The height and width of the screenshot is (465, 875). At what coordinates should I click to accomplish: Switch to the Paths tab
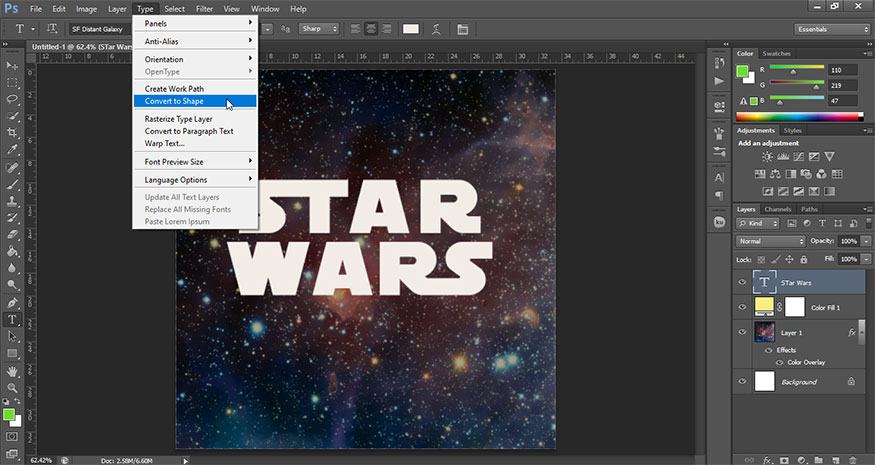click(x=809, y=209)
